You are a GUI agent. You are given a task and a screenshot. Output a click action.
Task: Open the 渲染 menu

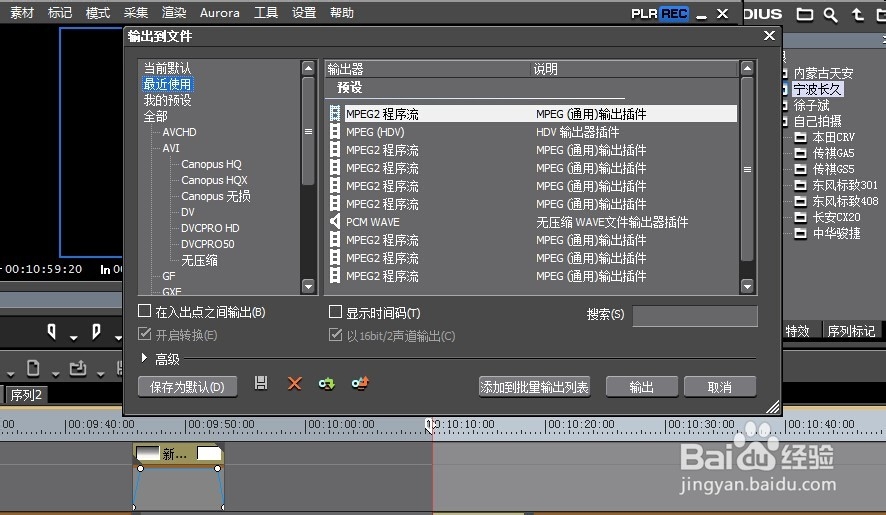[174, 12]
